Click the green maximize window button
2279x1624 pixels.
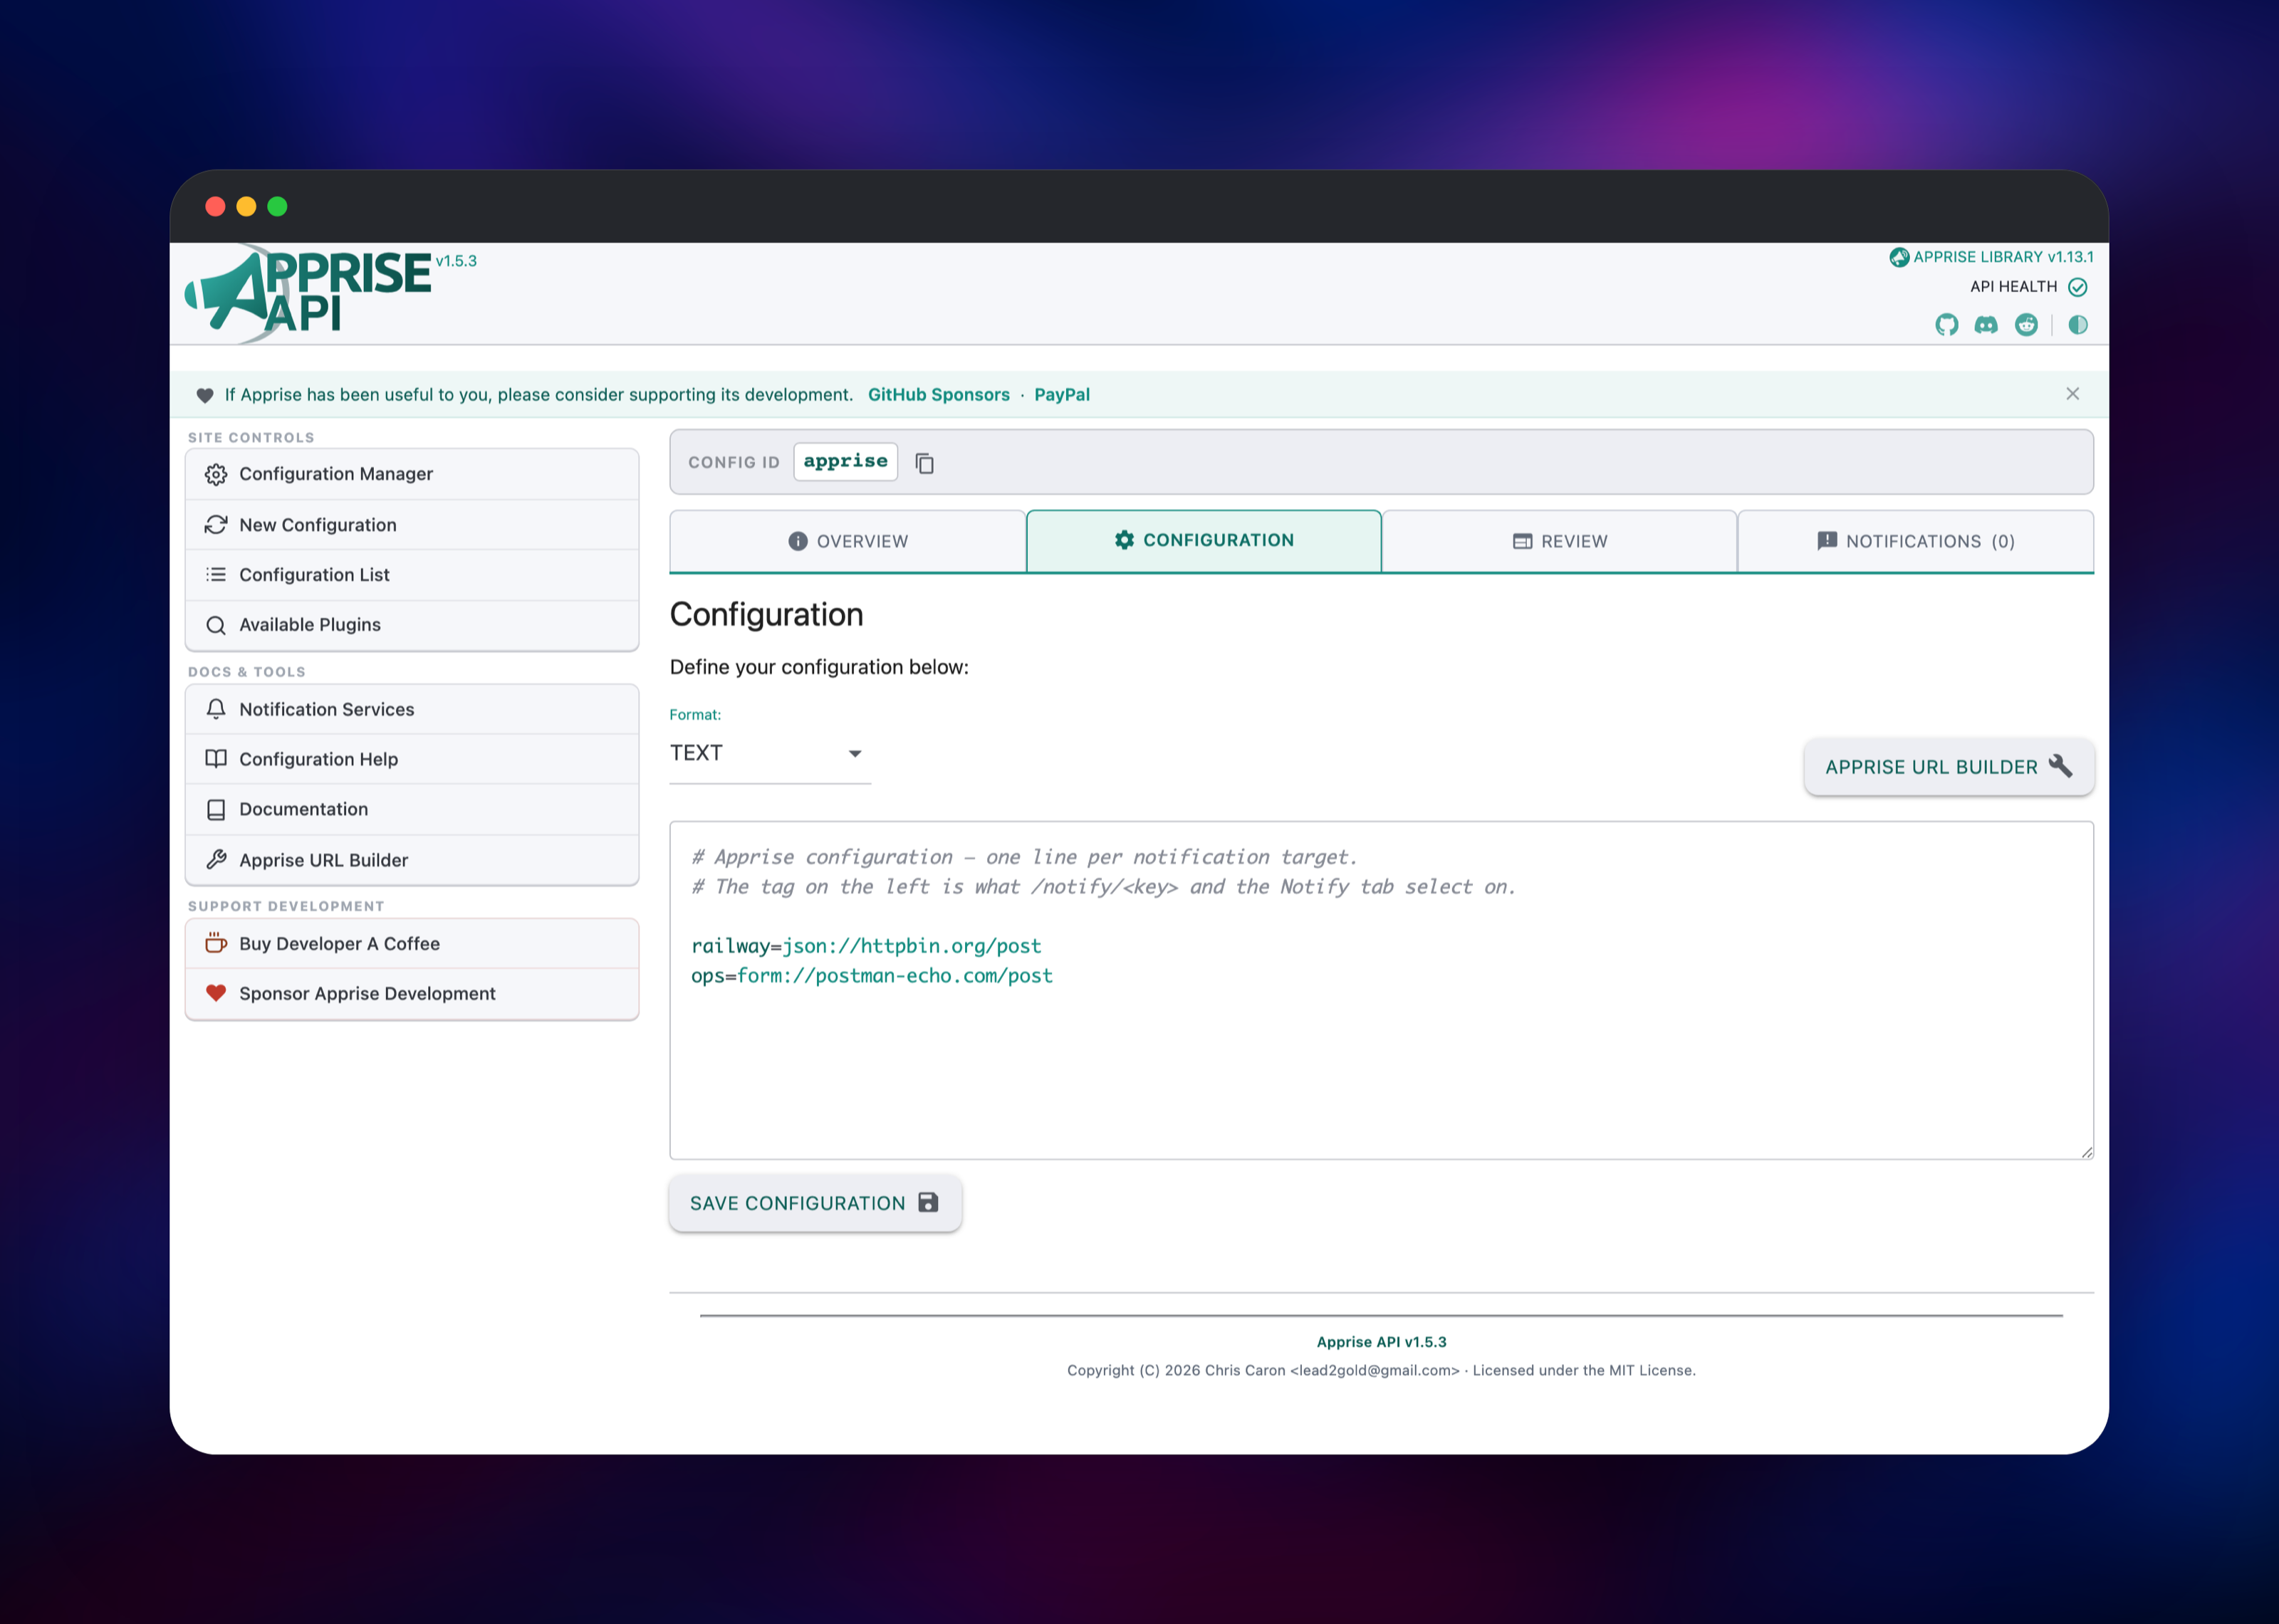278,206
